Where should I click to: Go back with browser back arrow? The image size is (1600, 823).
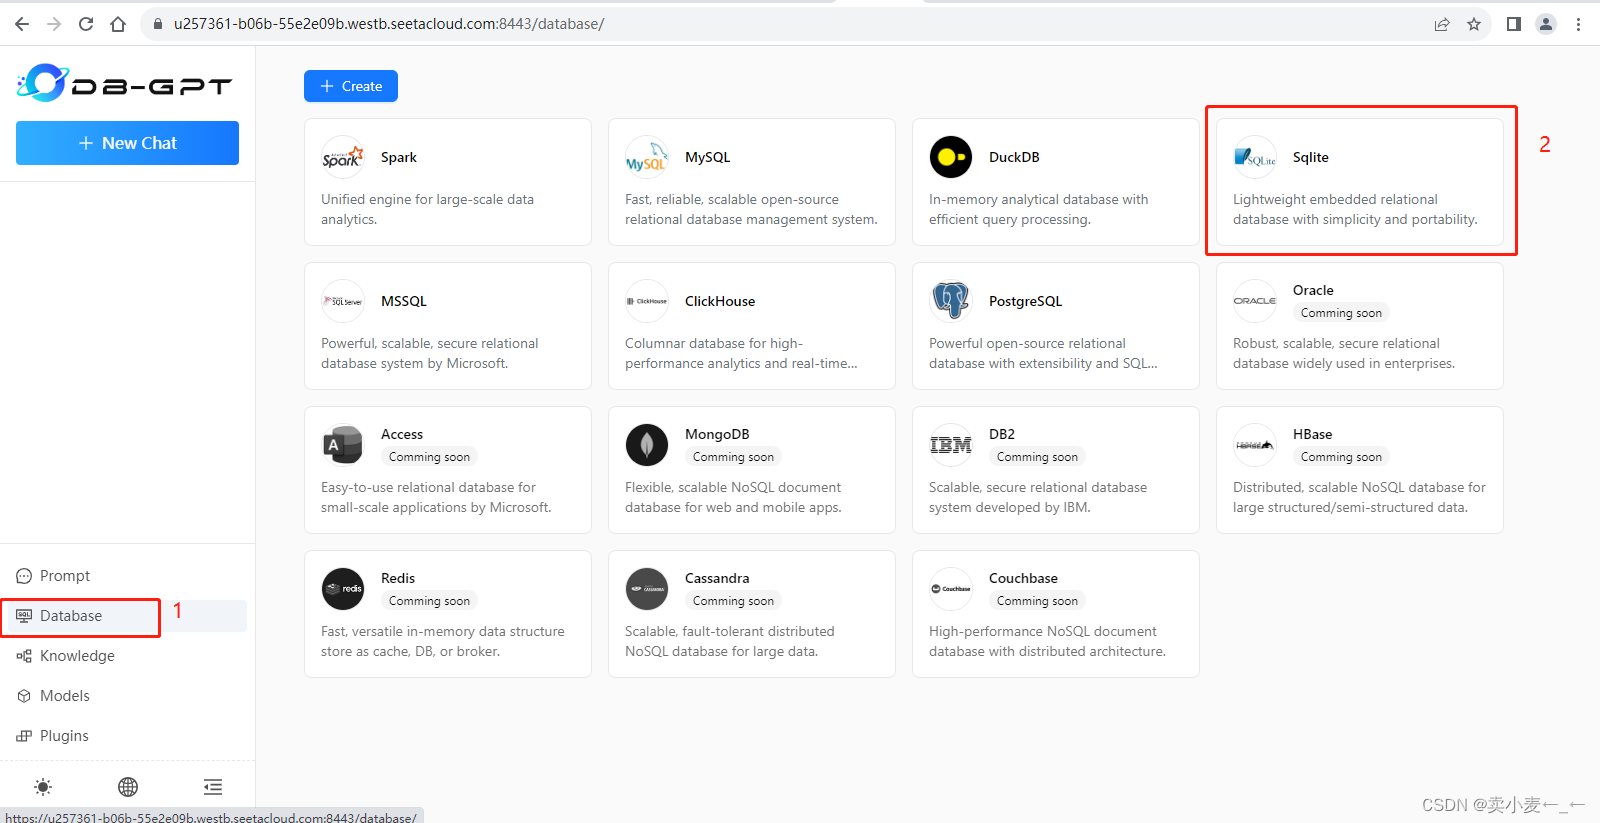[22, 24]
